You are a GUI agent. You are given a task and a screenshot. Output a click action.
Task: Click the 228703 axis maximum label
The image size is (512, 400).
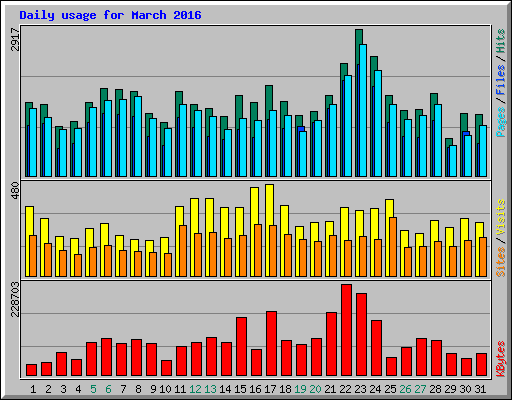(x=15, y=299)
